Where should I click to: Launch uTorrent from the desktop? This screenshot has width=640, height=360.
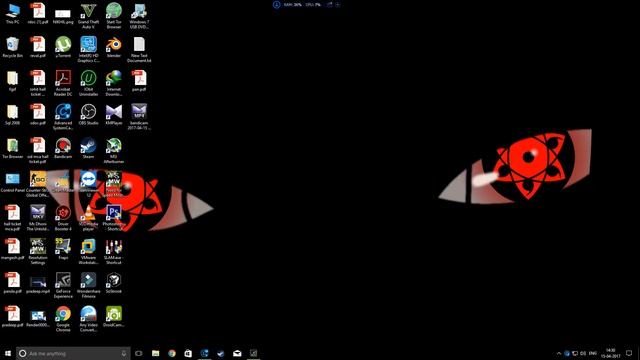(x=63, y=47)
